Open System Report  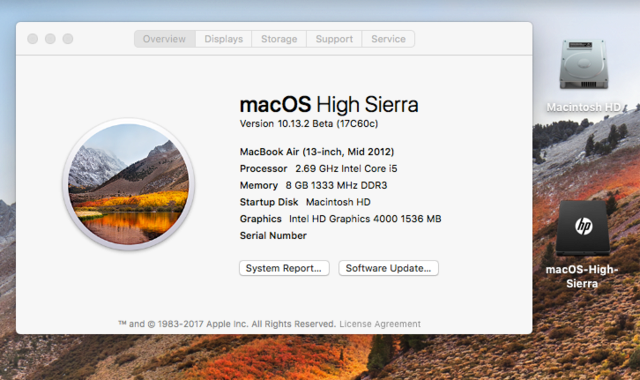[x=284, y=268]
